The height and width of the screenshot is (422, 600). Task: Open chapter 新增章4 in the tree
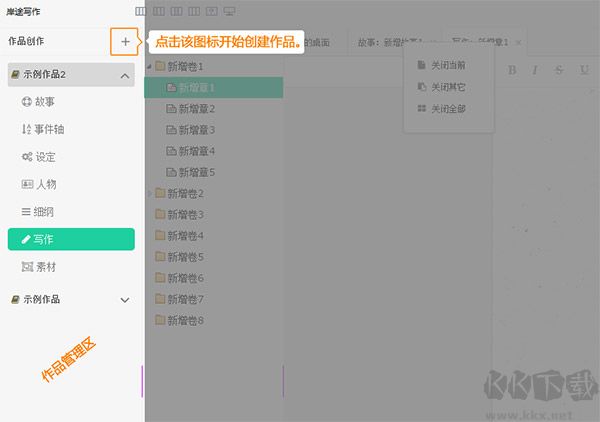click(x=191, y=151)
